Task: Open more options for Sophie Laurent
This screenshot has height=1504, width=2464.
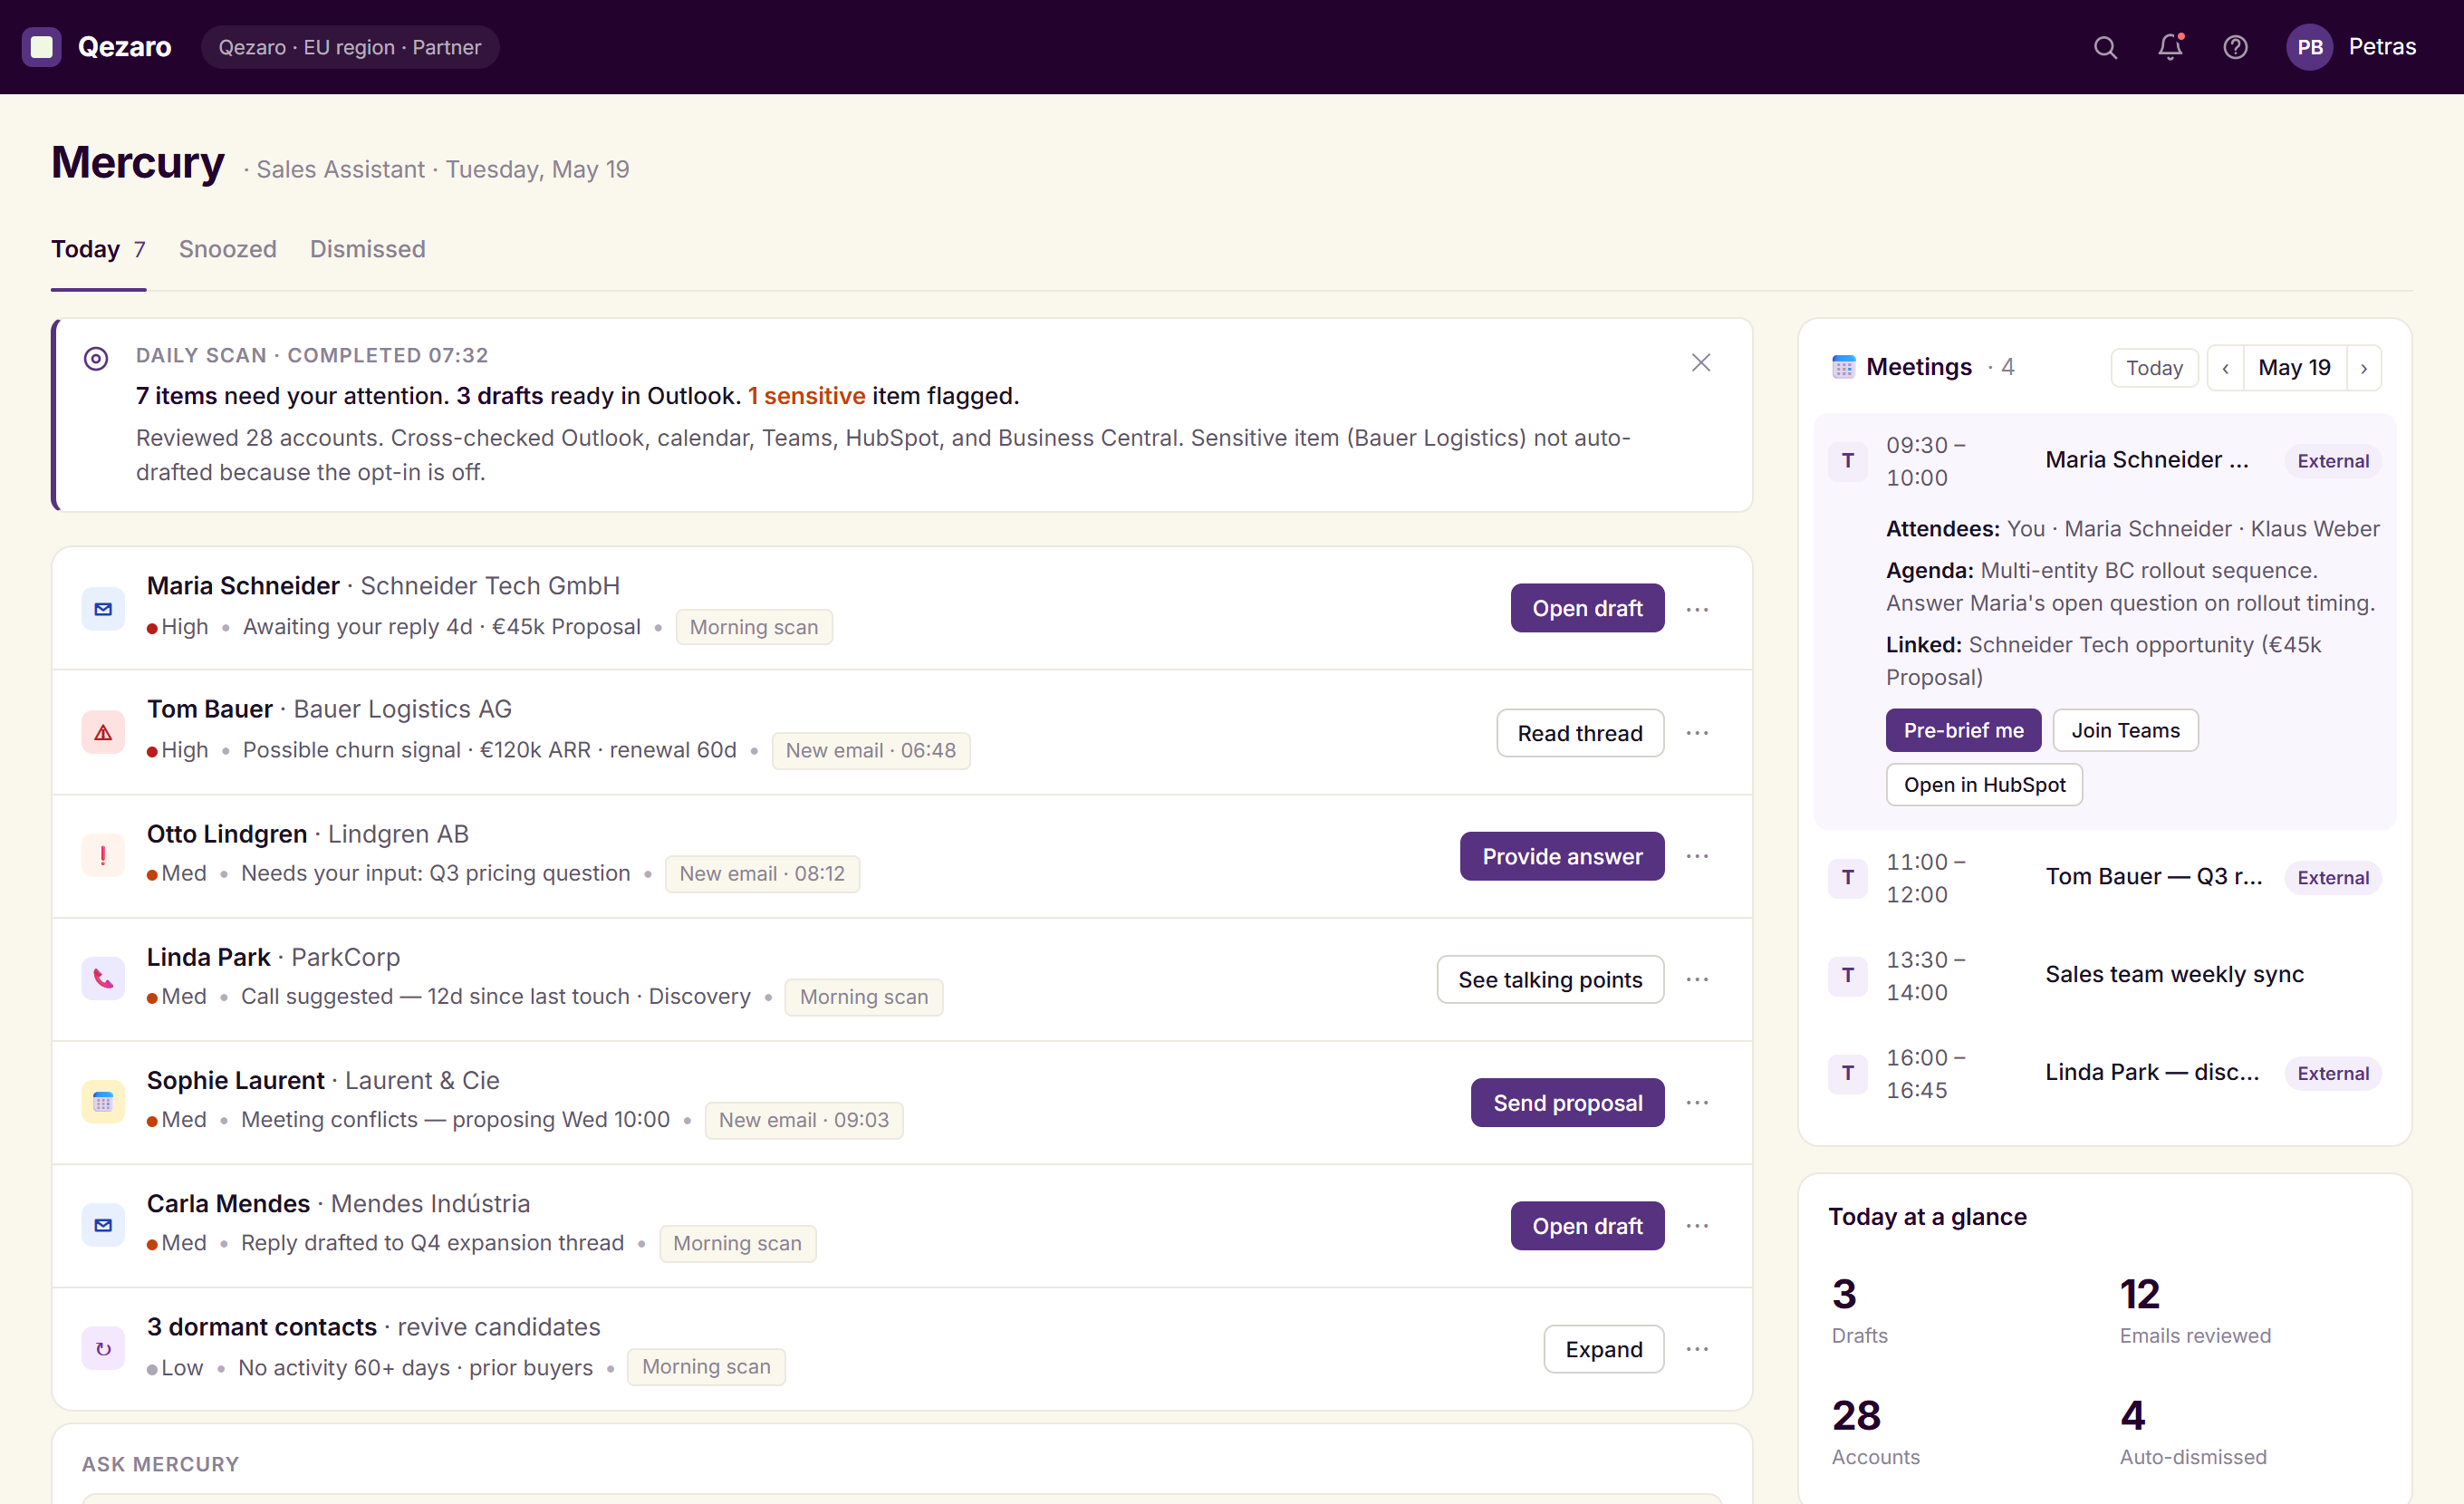Action: pyautogui.click(x=1697, y=1102)
